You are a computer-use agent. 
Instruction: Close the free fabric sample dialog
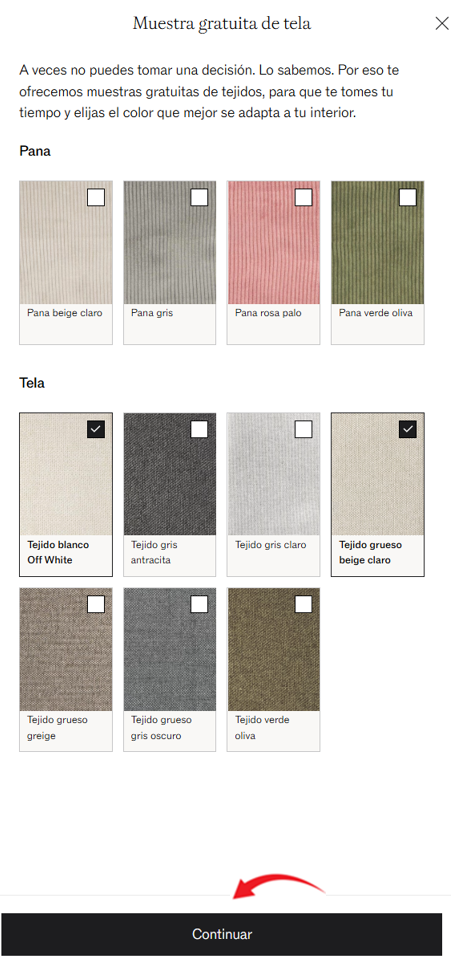click(442, 23)
